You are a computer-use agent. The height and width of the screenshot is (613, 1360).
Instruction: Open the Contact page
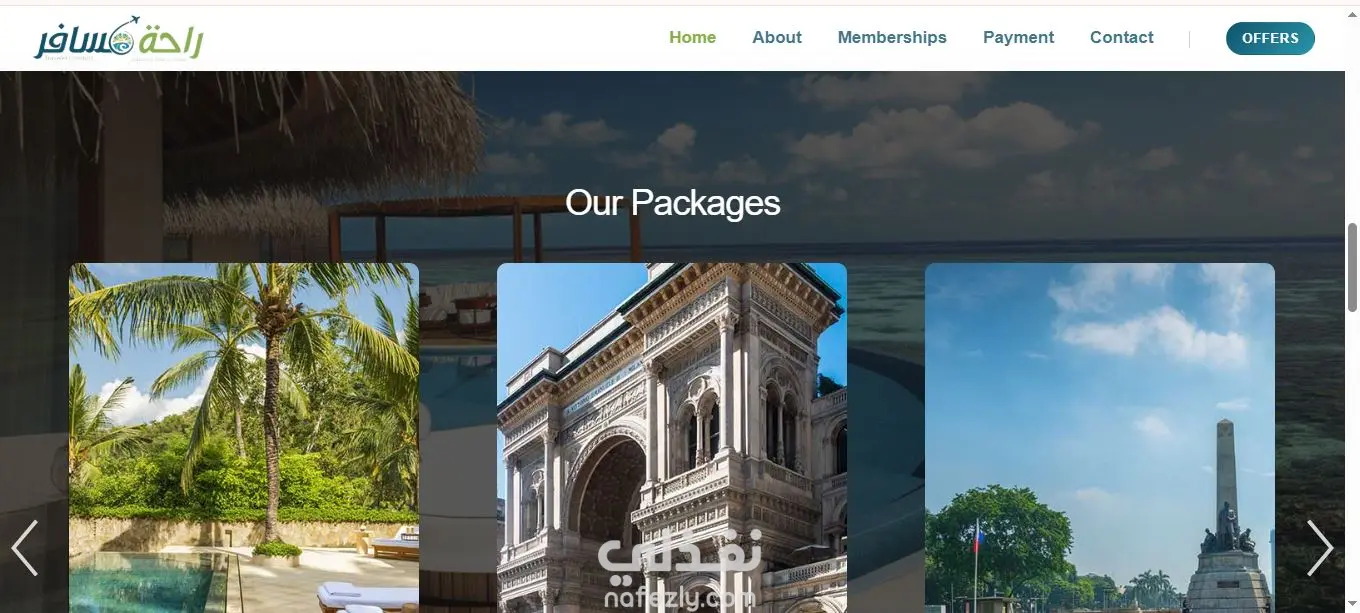coord(1121,38)
